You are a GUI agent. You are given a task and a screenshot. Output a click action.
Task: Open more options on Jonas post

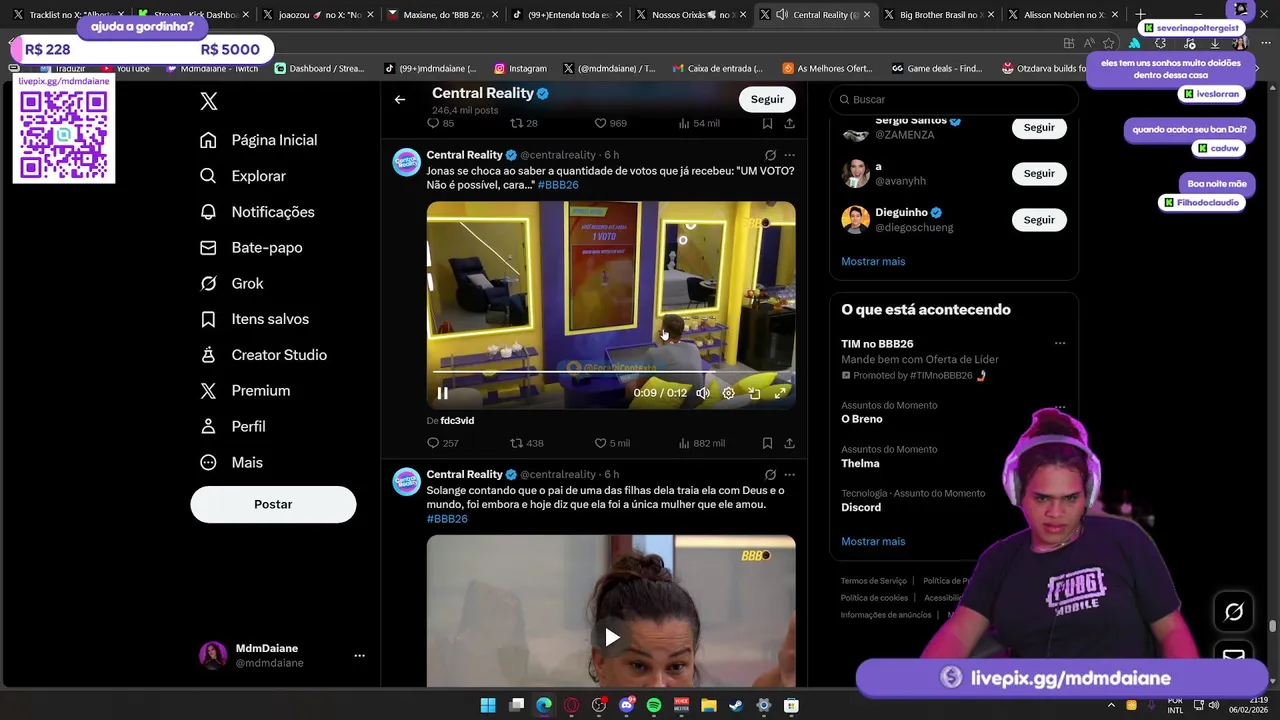[789, 155]
